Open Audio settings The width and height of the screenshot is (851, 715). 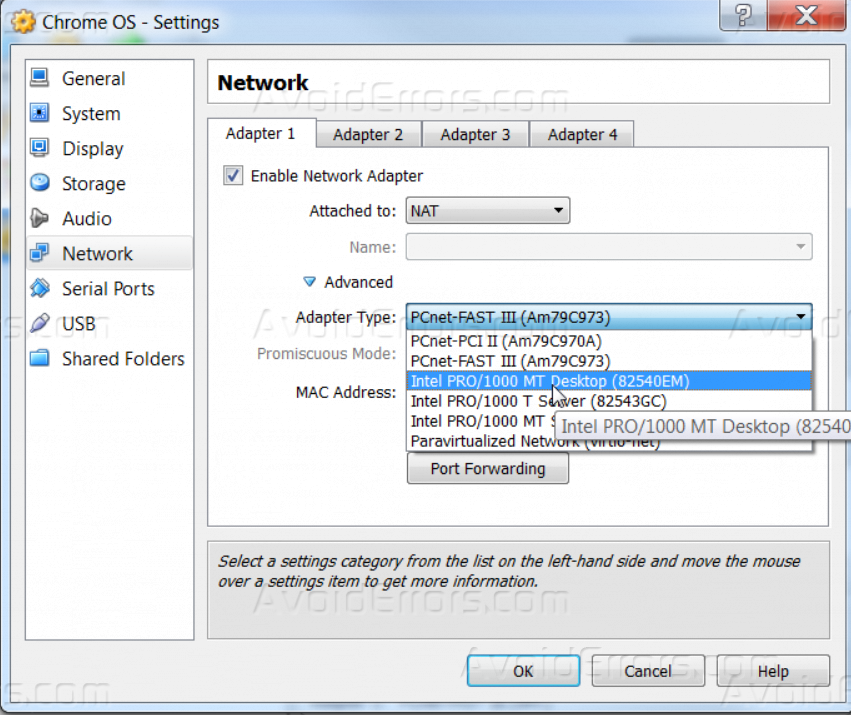click(x=87, y=218)
